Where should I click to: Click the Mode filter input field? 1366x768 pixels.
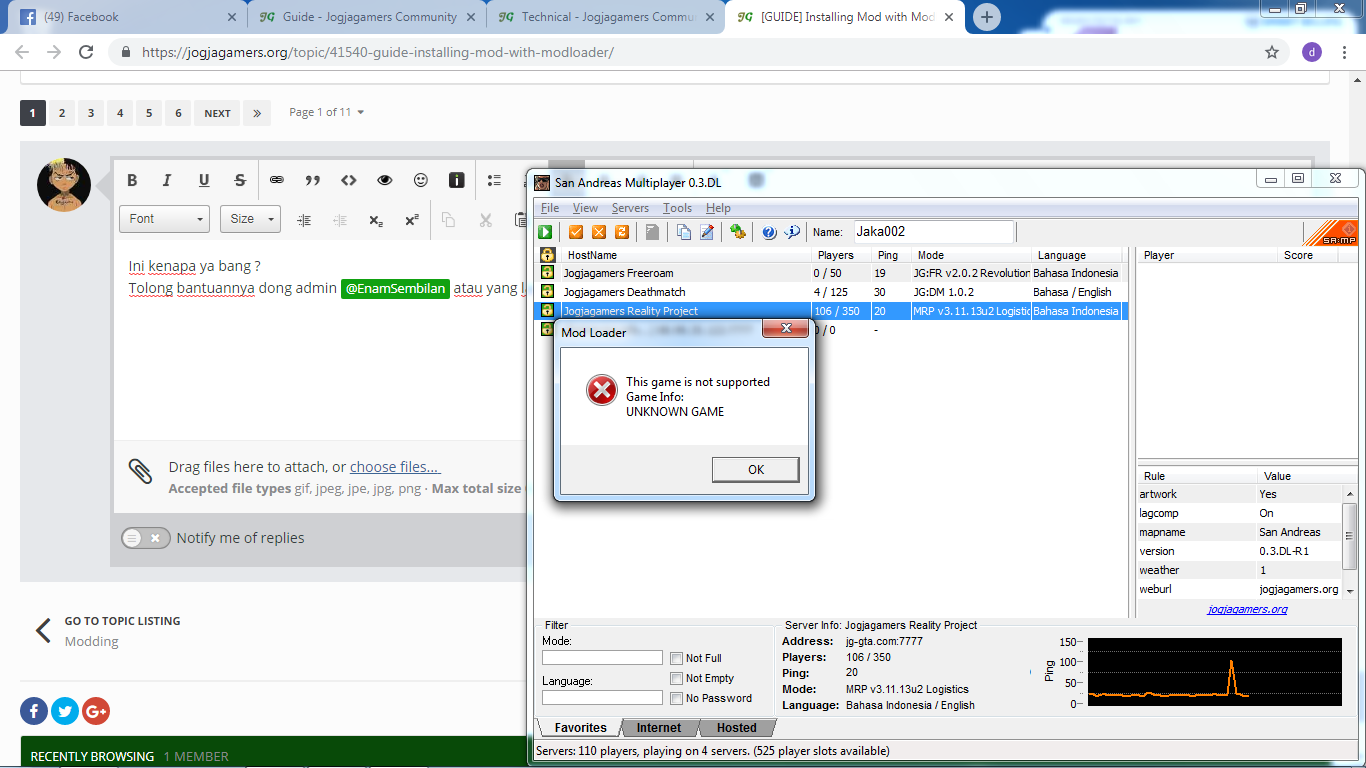tap(602, 658)
